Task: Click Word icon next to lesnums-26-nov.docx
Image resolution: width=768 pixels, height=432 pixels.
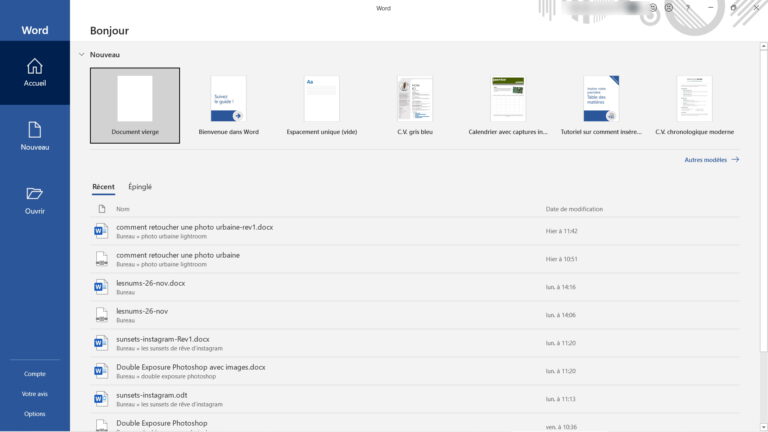Action: (x=101, y=287)
